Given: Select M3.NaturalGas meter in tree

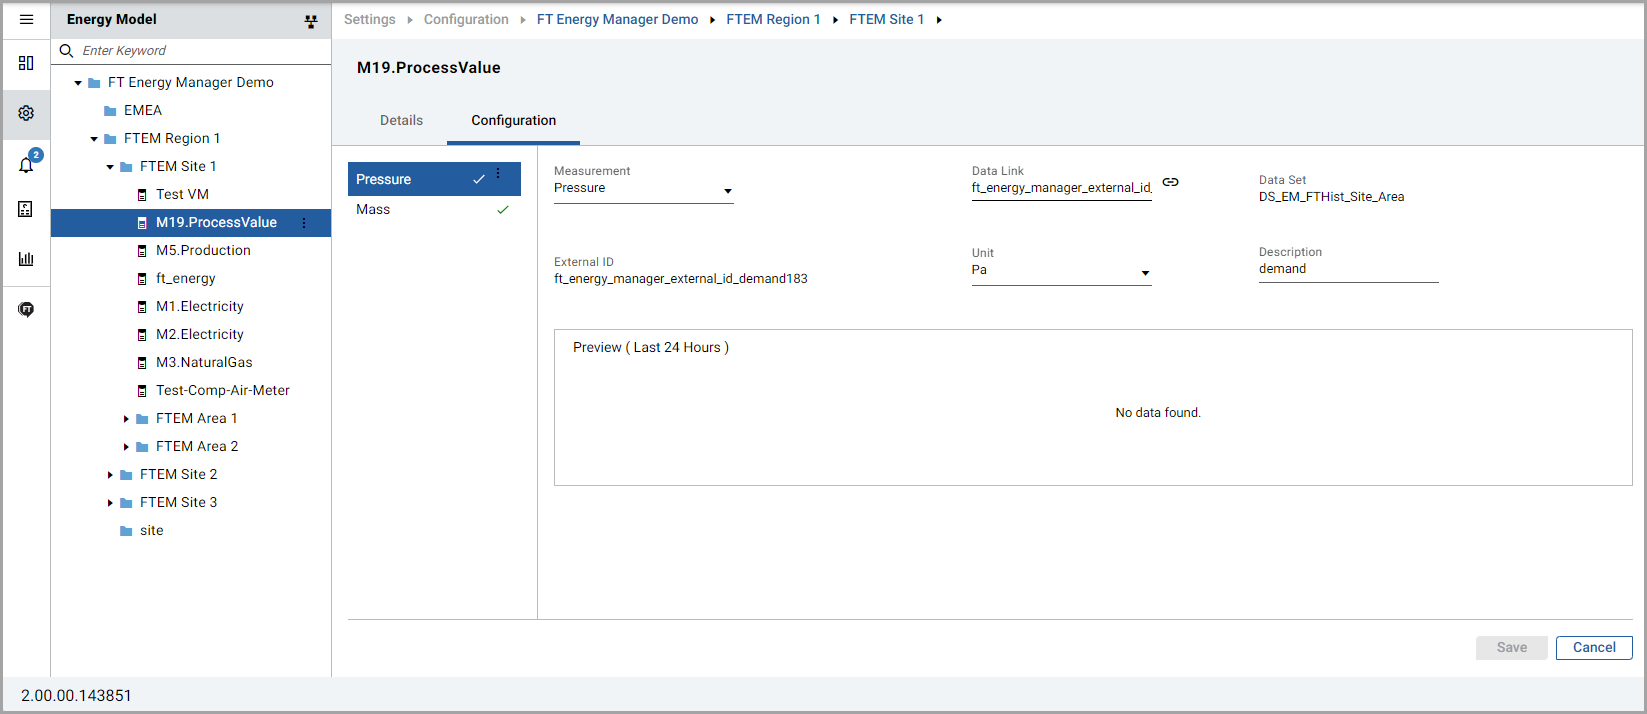Looking at the screenshot, I should coord(204,362).
